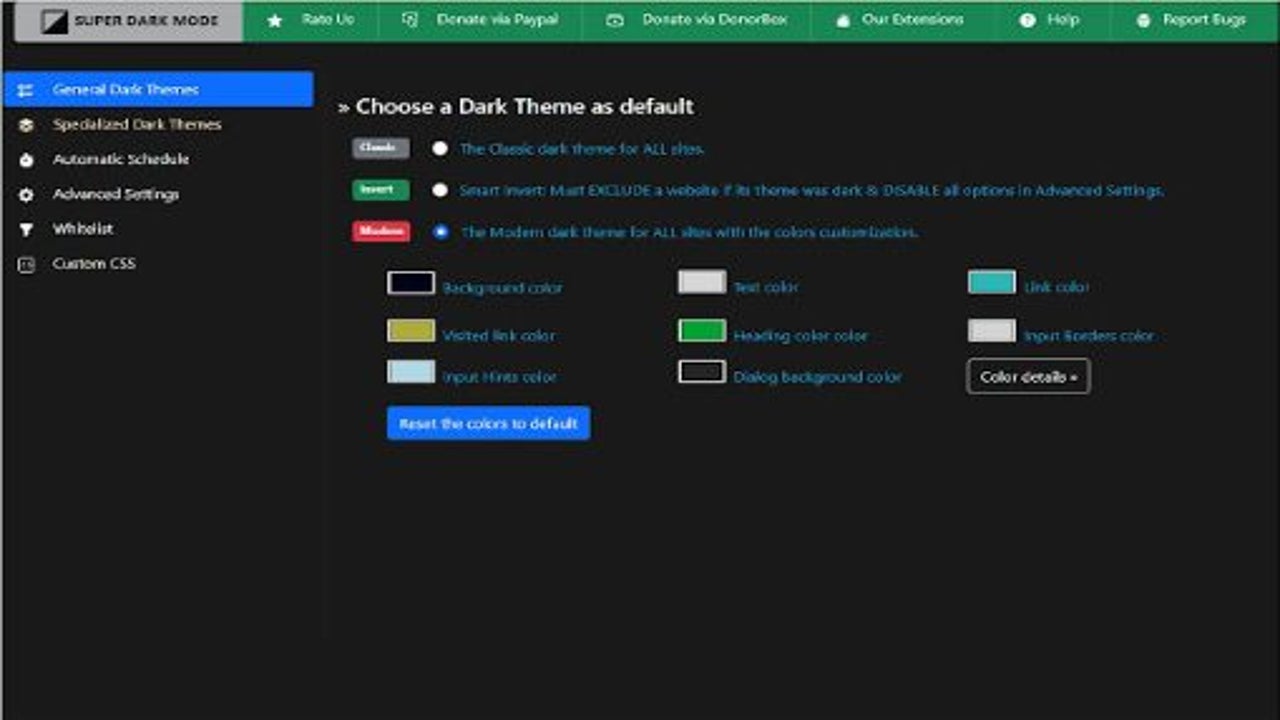Click the Choose a Dark Theme heading
This screenshot has width=1280, height=720.
coord(516,106)
